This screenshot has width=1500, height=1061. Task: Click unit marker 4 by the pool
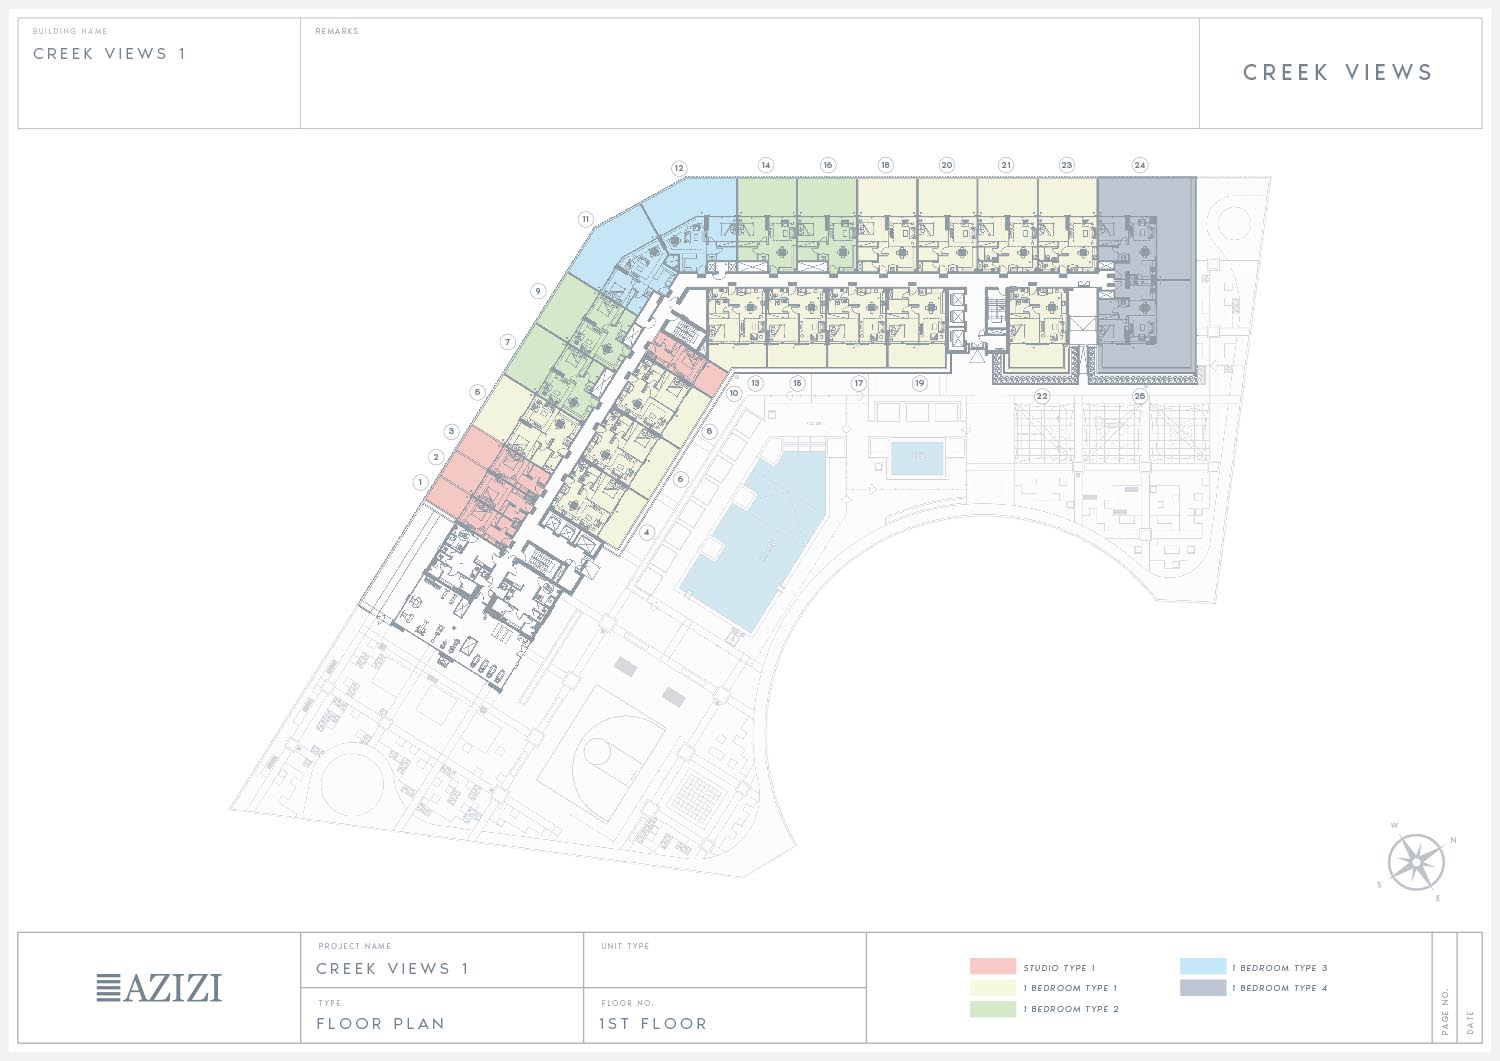(647, 532)
